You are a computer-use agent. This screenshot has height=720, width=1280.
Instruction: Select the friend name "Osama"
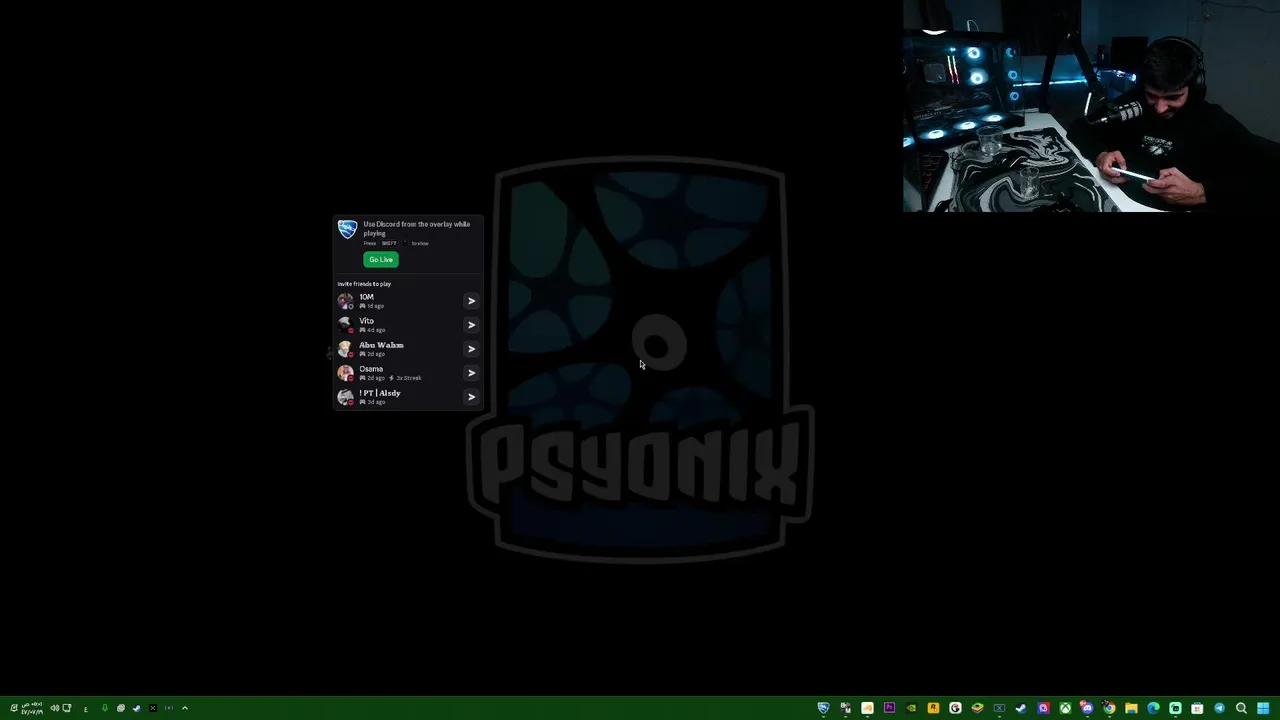pos(371,369)
